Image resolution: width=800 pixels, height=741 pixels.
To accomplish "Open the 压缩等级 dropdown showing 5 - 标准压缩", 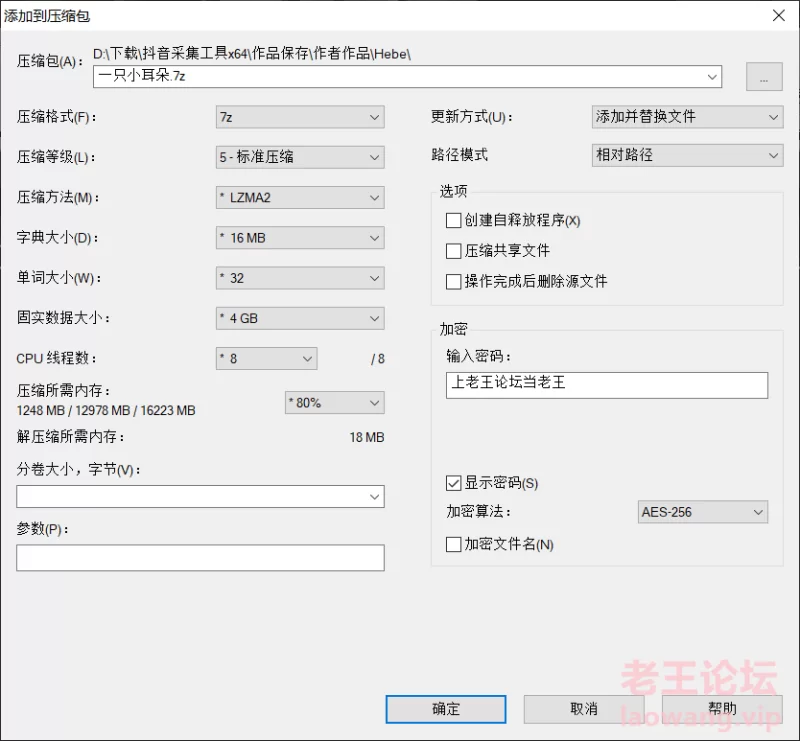I will click(x=300, y=157).
